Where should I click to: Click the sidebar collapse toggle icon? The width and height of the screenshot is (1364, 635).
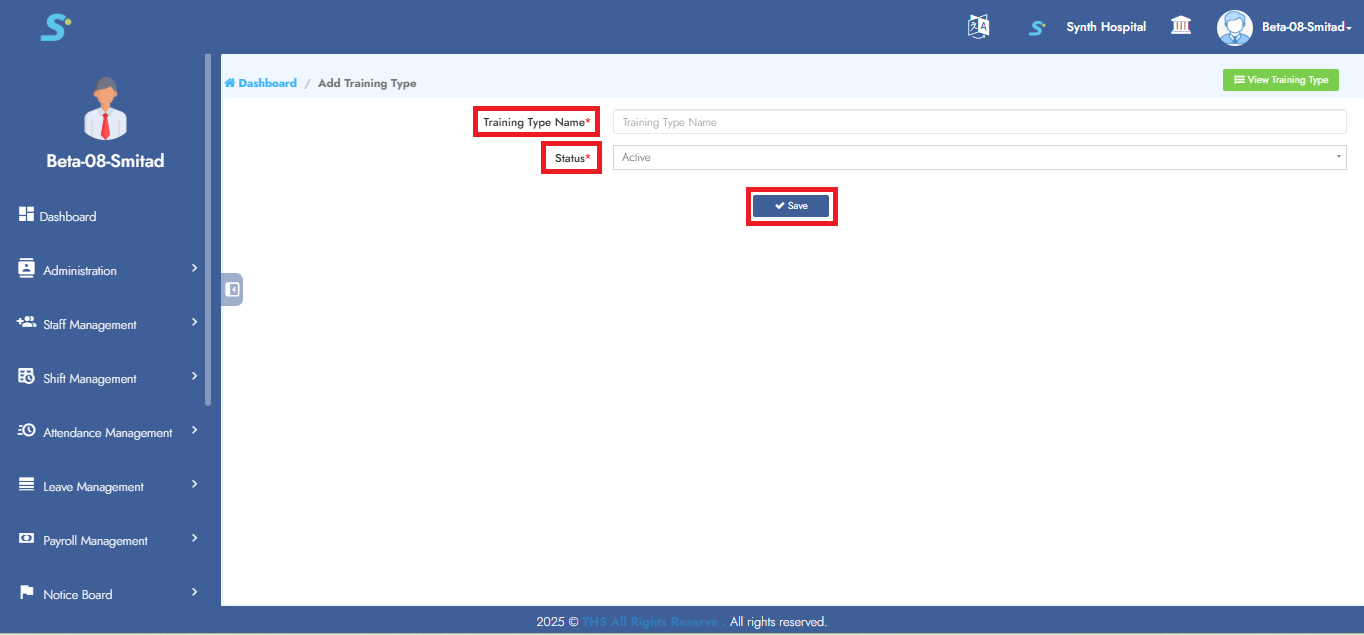[x=232, y=289]
